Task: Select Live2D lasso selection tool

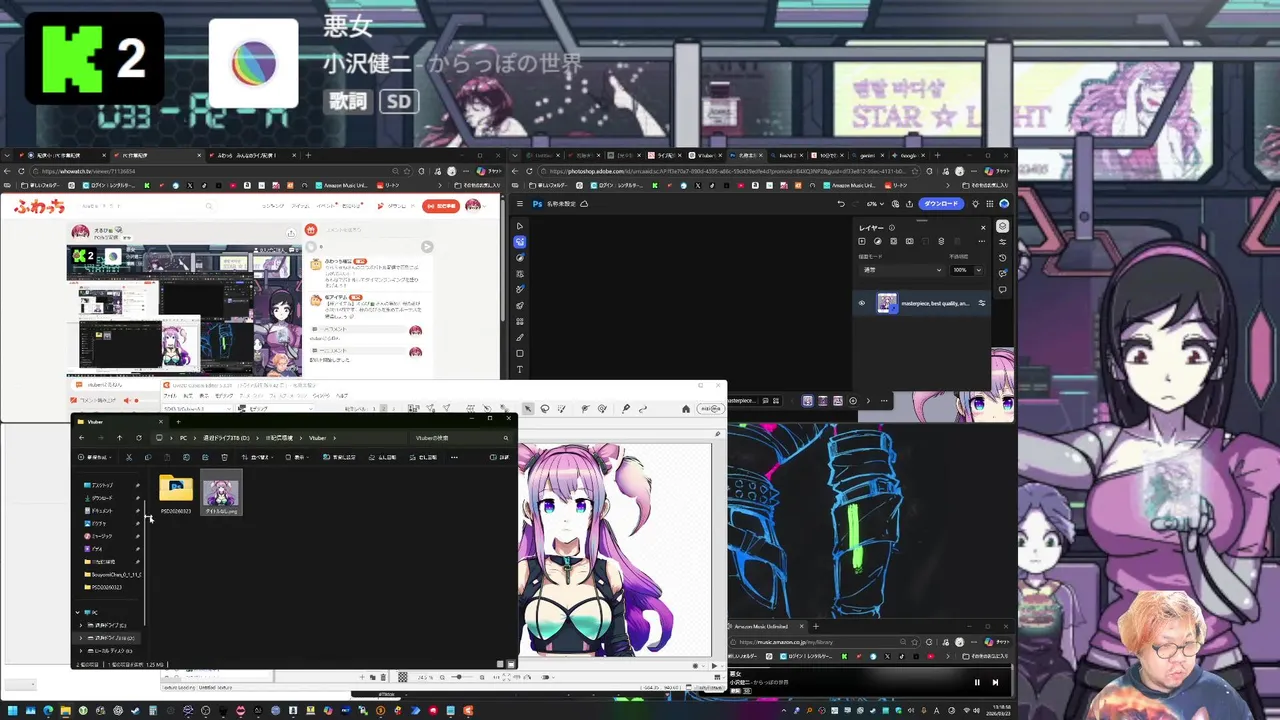Action: [545, 408]
